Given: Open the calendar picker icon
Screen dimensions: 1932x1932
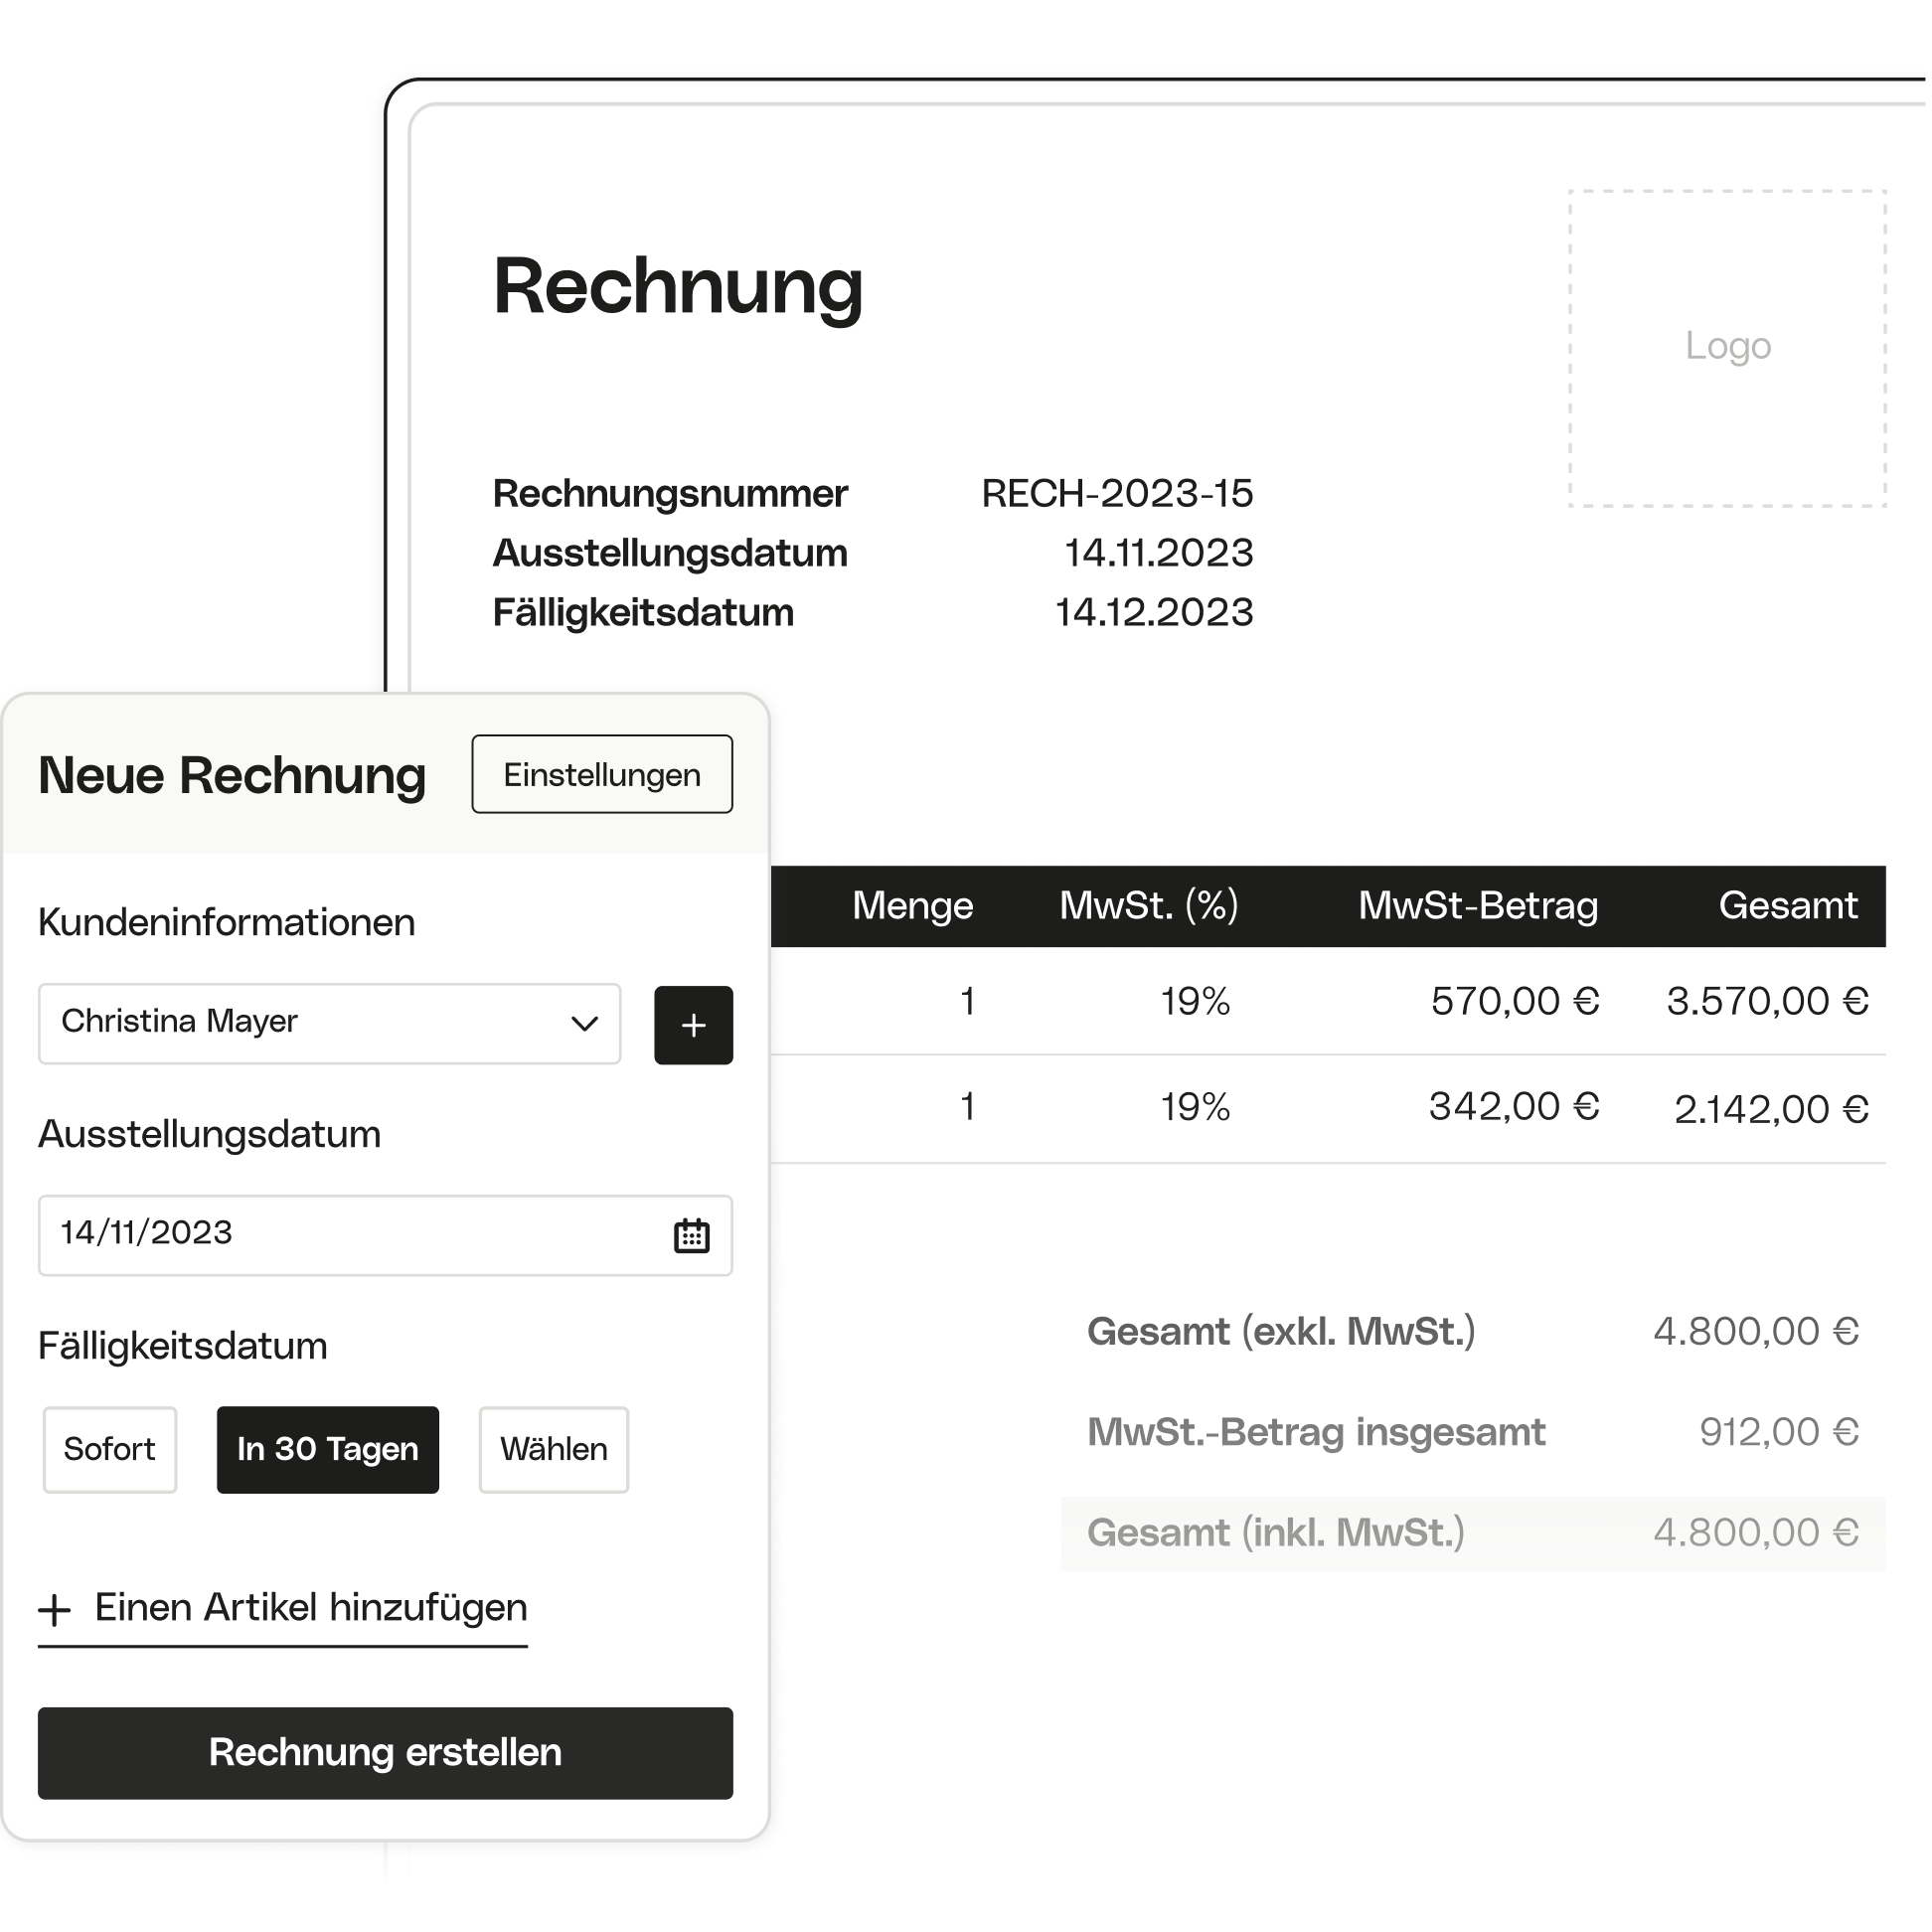Looking at the screenshot, I should (691, 1235).
